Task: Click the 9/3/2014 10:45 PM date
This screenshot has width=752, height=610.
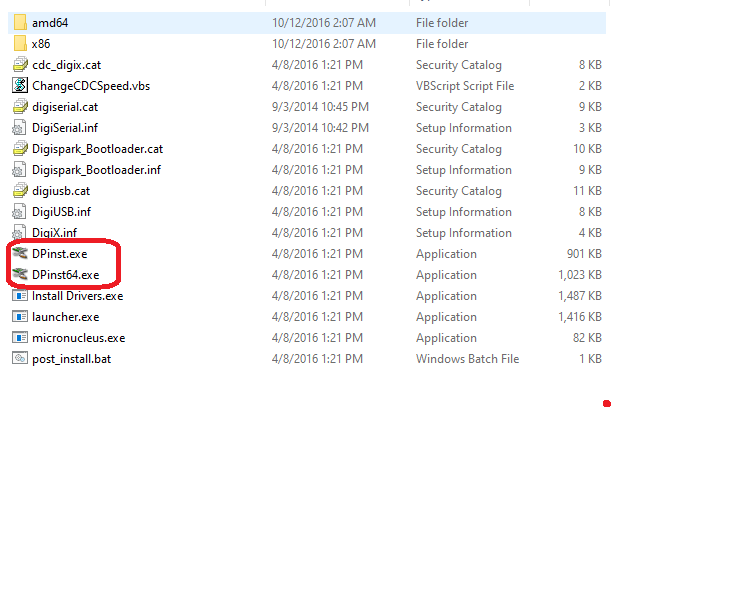Action: (x=320, y=106)
